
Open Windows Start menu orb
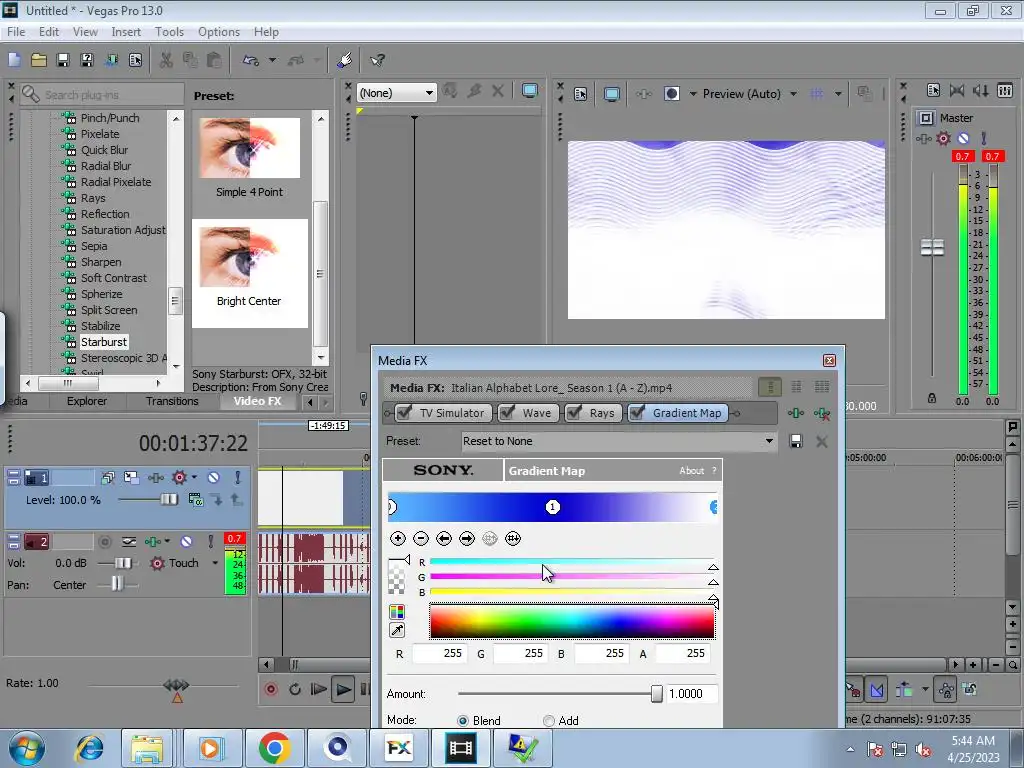tap(26, 748)
